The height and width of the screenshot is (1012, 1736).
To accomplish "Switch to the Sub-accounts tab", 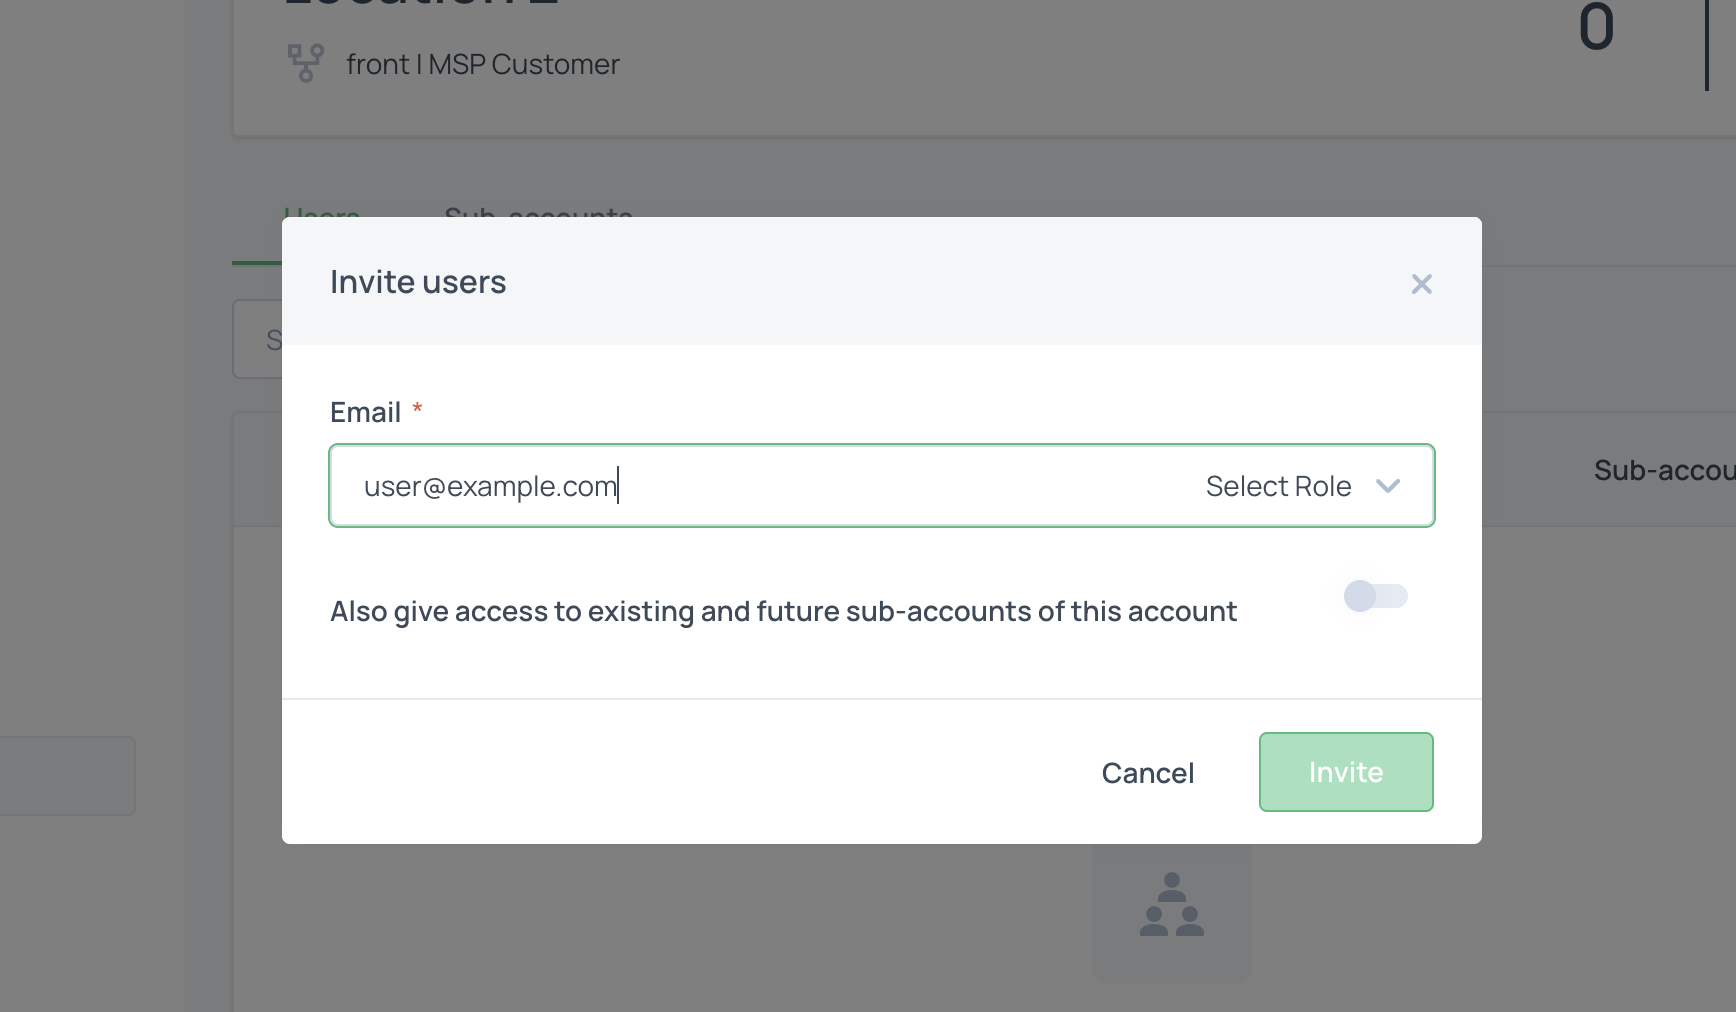I will coord(538,211).
